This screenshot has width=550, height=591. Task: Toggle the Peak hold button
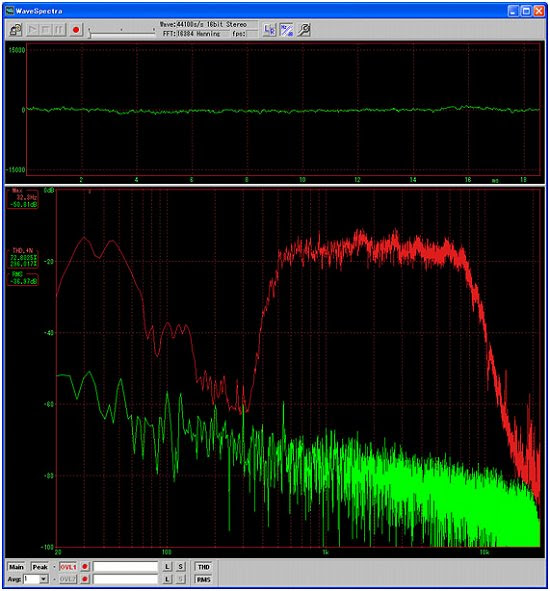(x=40, y=567)
